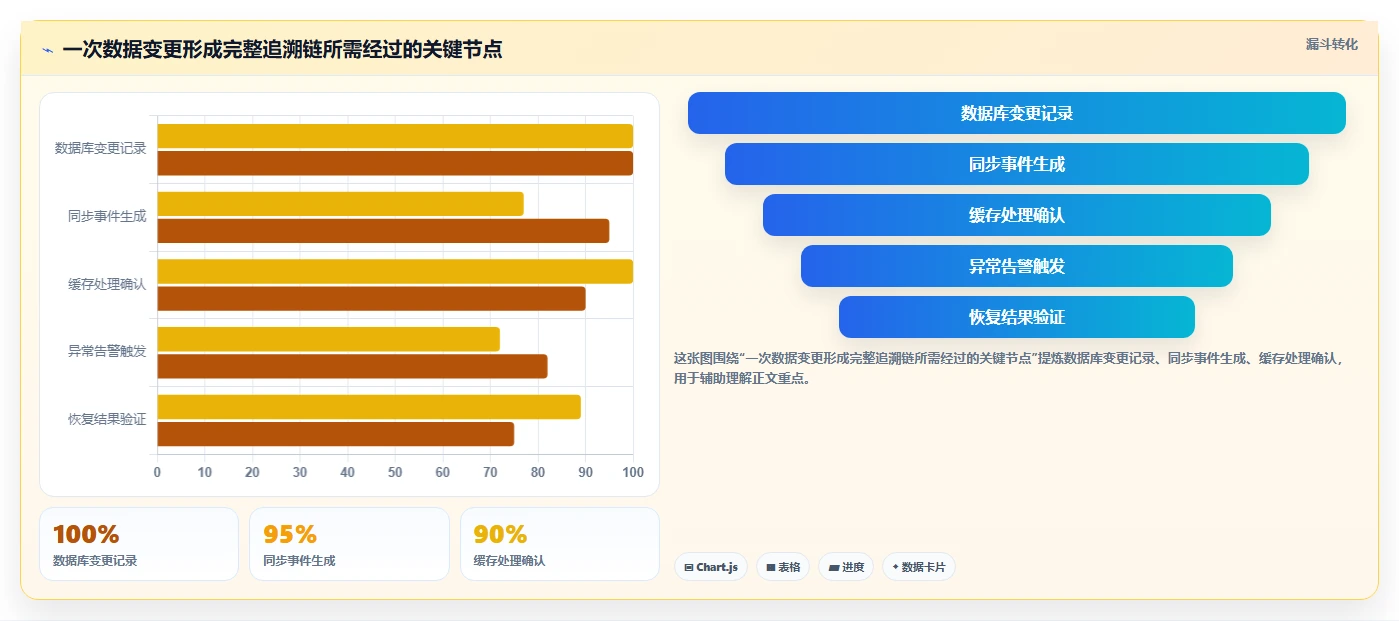Screen dimensions: 1399x621
Task: Click the brown bar for 异常告警触发
Action: click(352, 366)
